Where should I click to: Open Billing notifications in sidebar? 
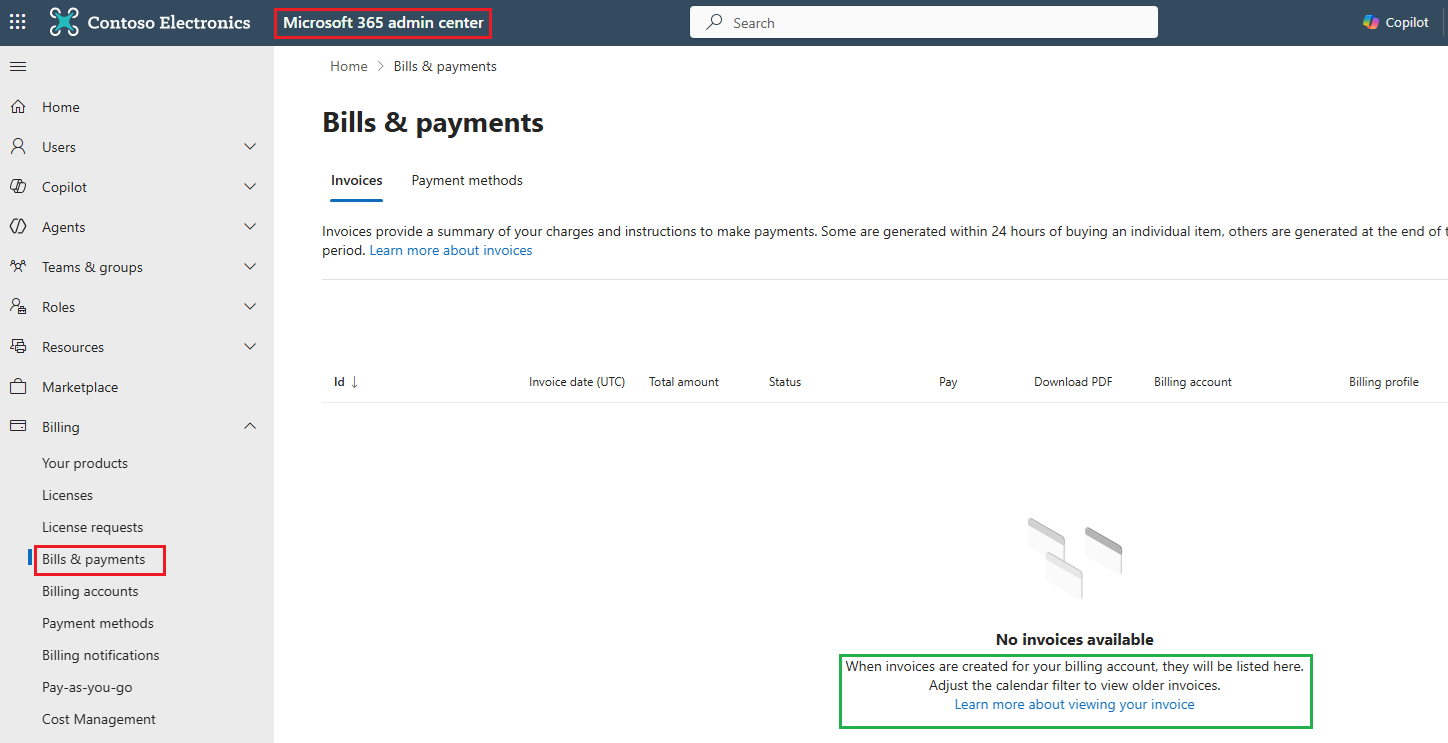click(101, 655)
